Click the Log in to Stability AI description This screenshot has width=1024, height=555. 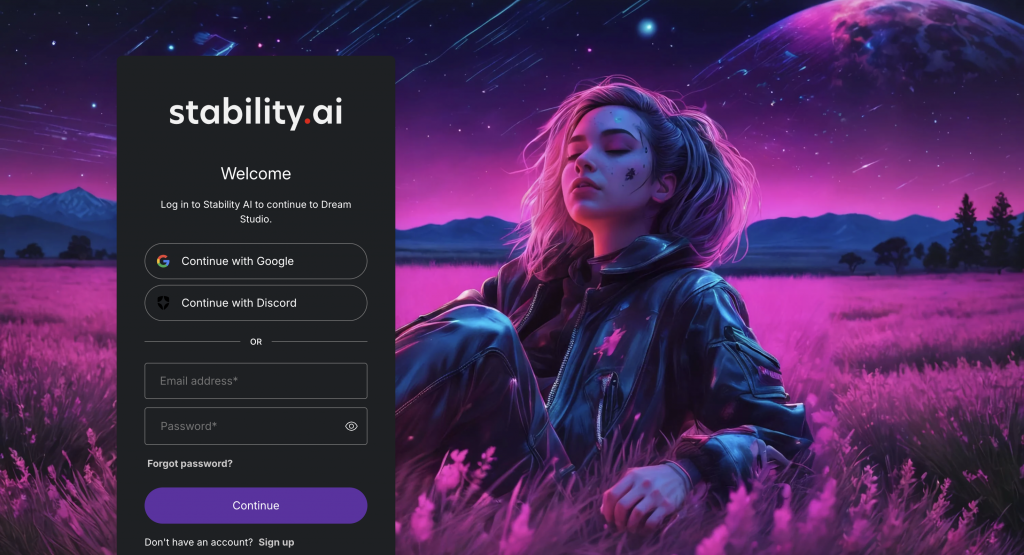256,212
